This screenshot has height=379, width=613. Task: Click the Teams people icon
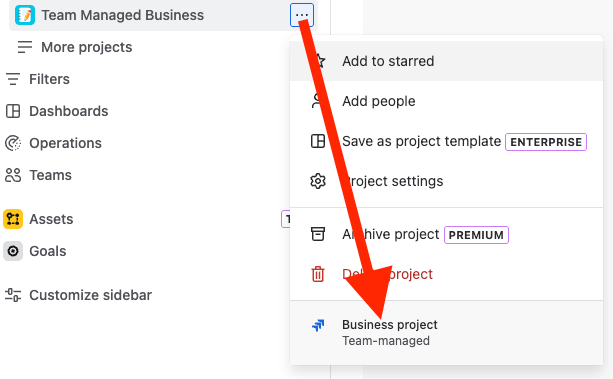[13, 175]
